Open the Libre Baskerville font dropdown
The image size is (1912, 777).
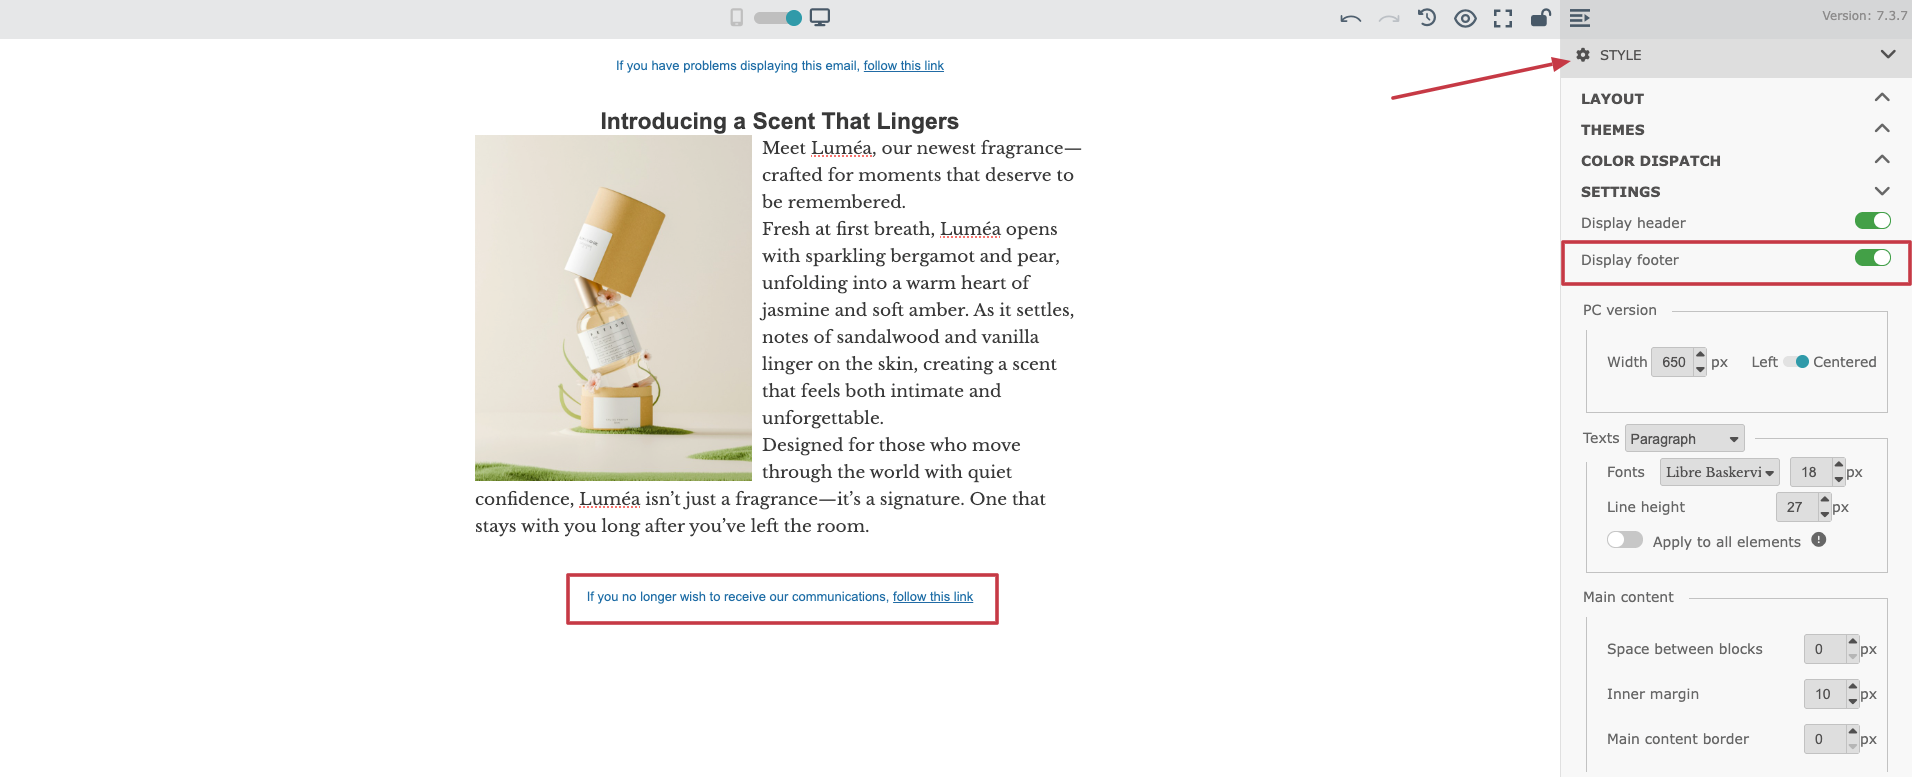tap(1720, 472)
